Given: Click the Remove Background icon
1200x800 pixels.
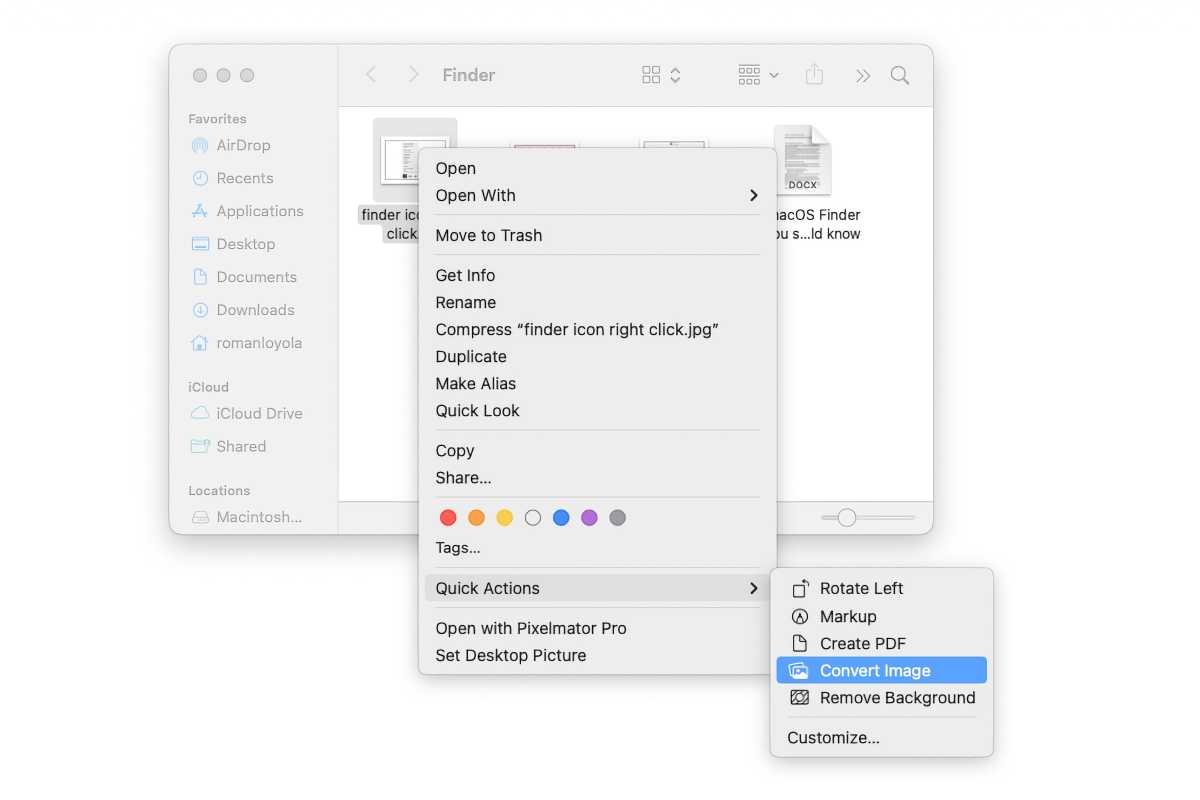Looking at the screenshot, I should [799, 698].
